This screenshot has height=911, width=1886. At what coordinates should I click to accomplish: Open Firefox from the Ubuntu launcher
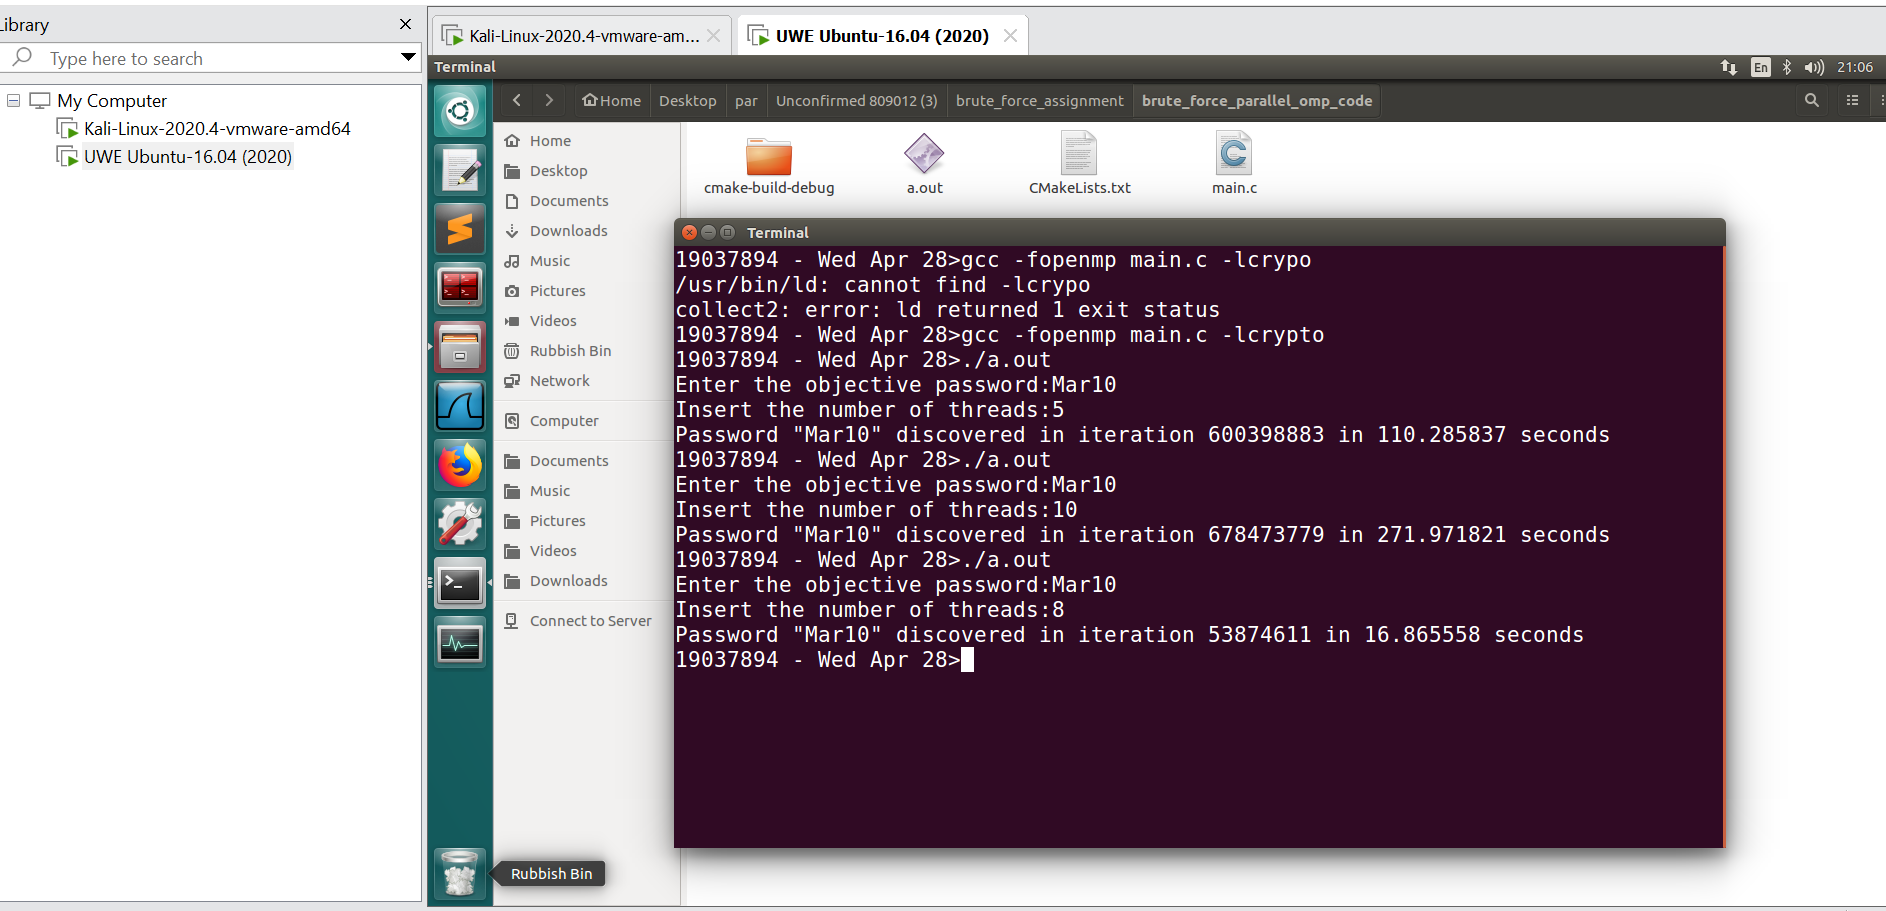[x=460, y=466]
